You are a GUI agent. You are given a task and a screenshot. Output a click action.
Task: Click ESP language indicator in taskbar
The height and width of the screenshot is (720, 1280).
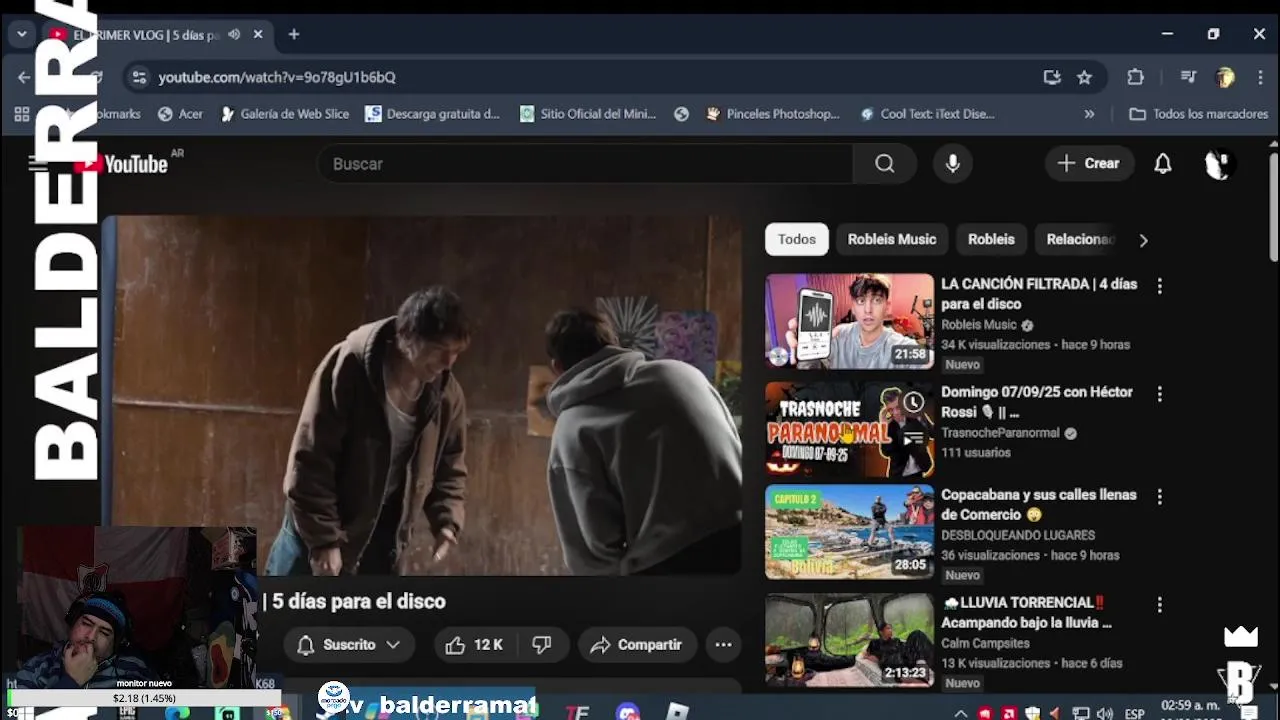coord(1135,713)
